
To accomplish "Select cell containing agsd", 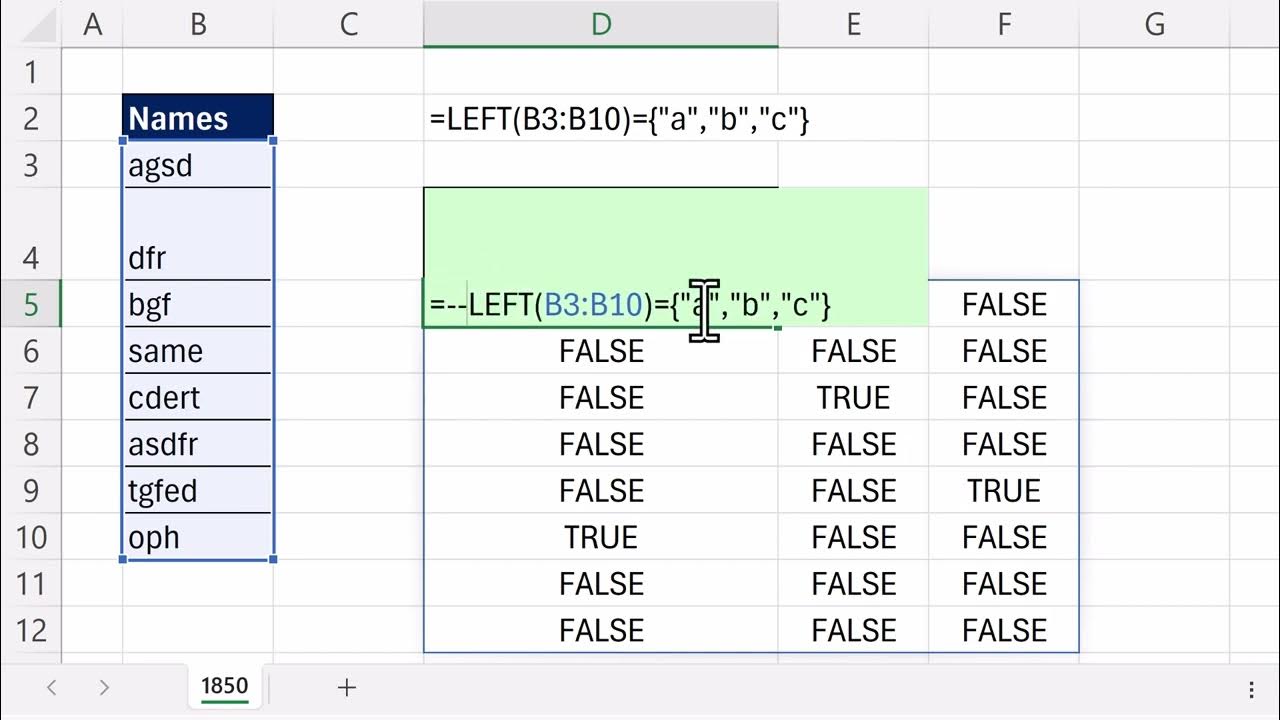I will point(198,165).
